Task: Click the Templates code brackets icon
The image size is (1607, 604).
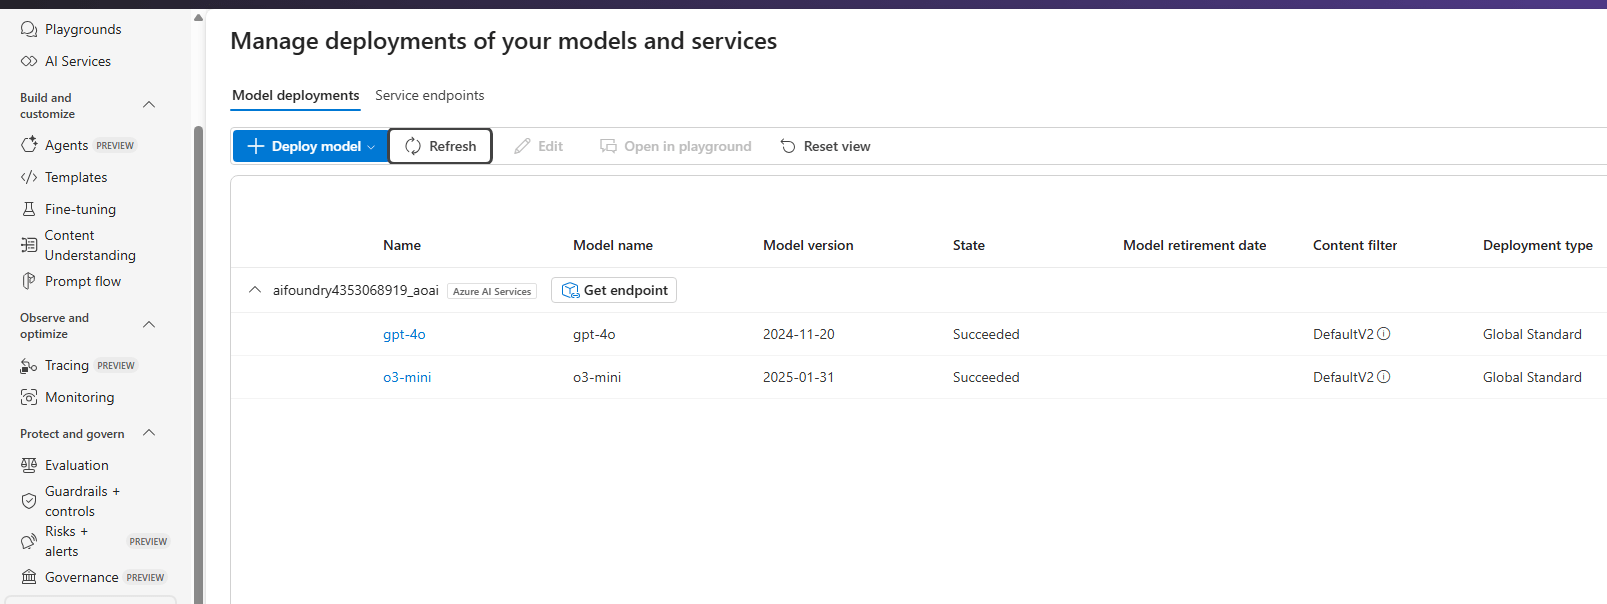Action: [x=29, y=177]
